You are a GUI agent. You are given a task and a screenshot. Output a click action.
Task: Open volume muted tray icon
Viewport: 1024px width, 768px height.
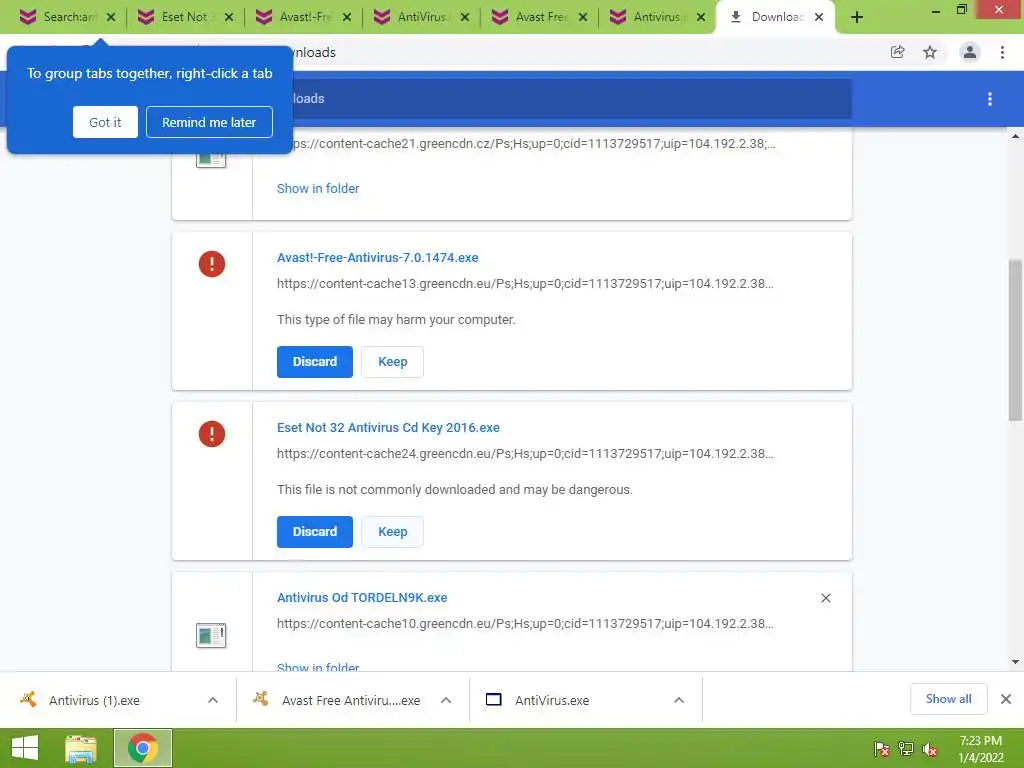(930, 748)
